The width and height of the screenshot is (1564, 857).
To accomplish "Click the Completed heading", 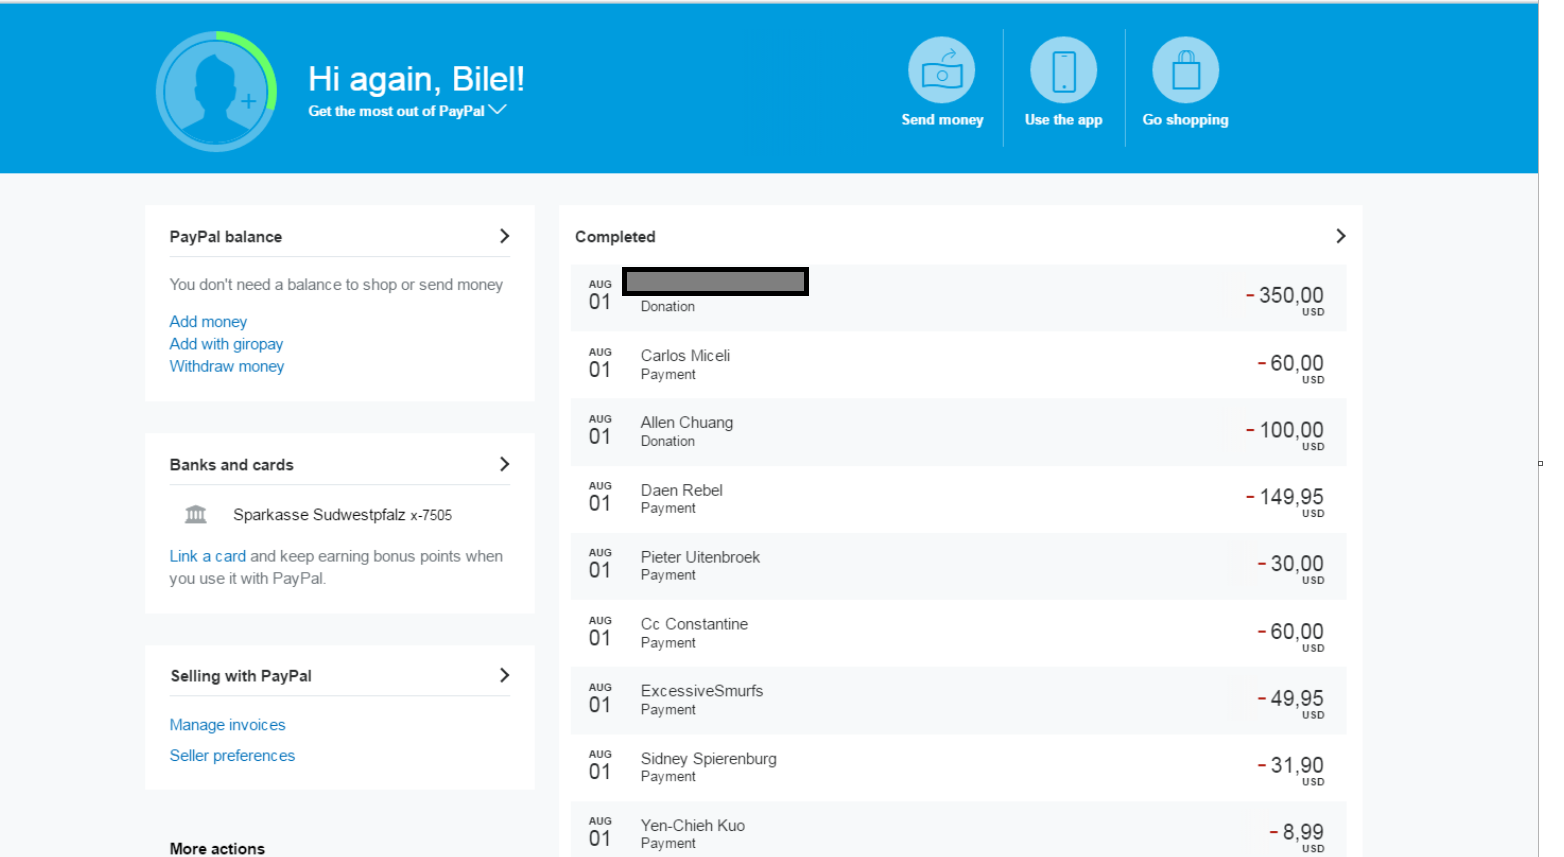I will click(615, 237).
